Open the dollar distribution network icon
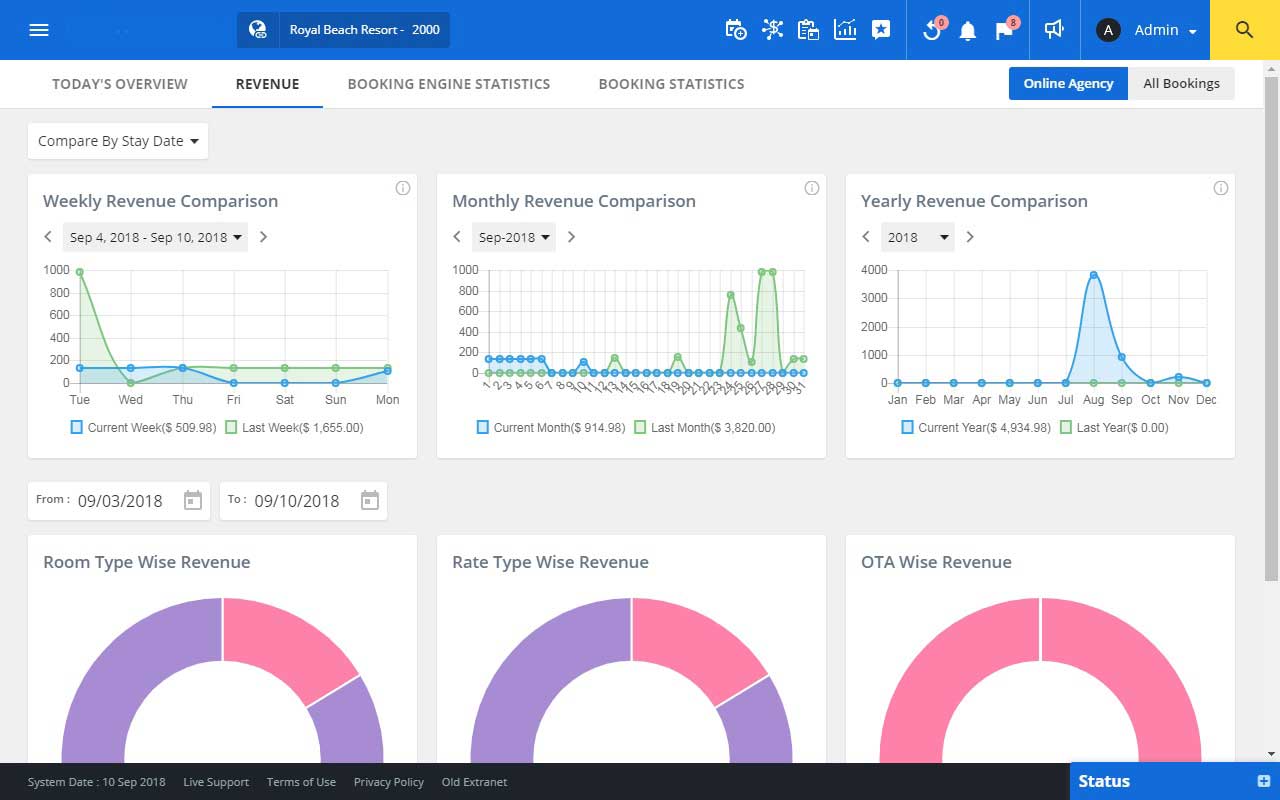 pos(772,30)
